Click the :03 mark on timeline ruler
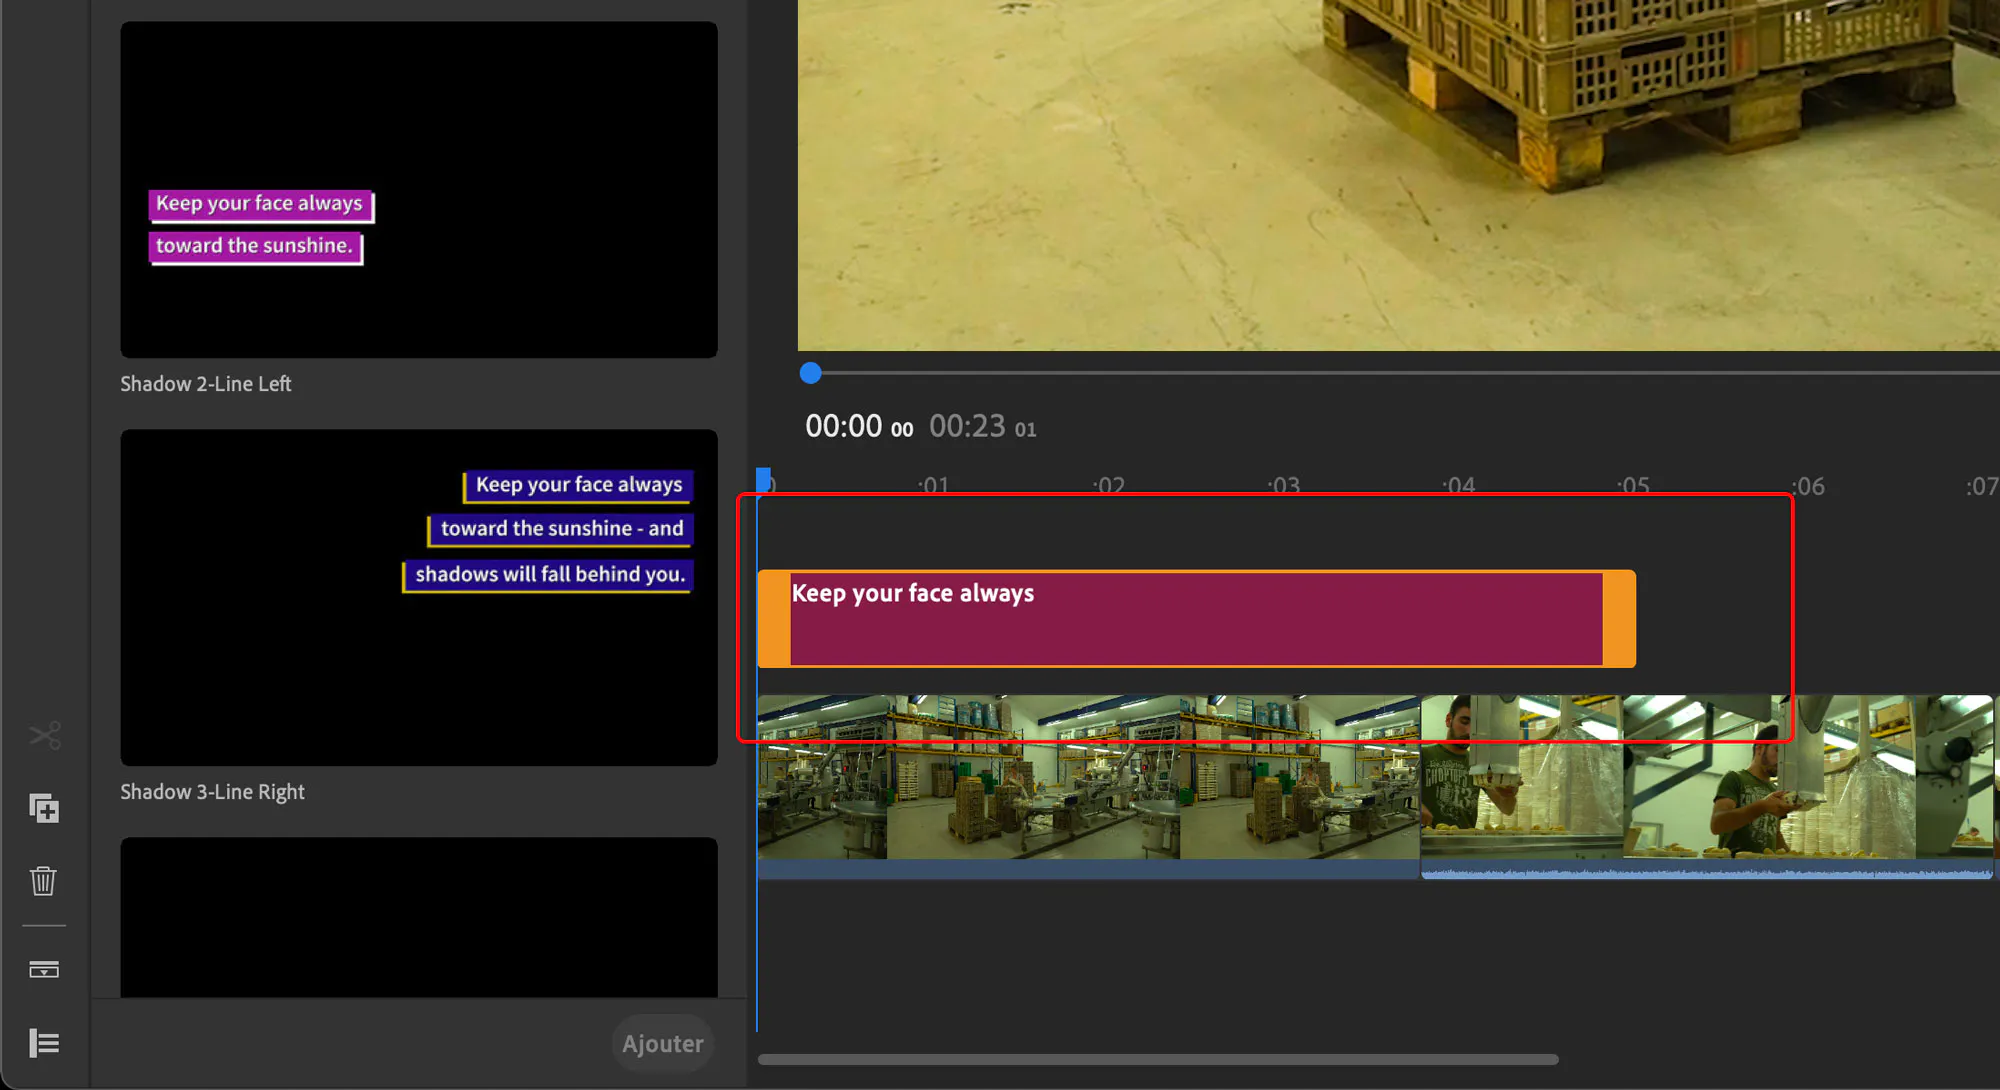This screenshot has width=2000, height=1090. [x=1284, y=486]
